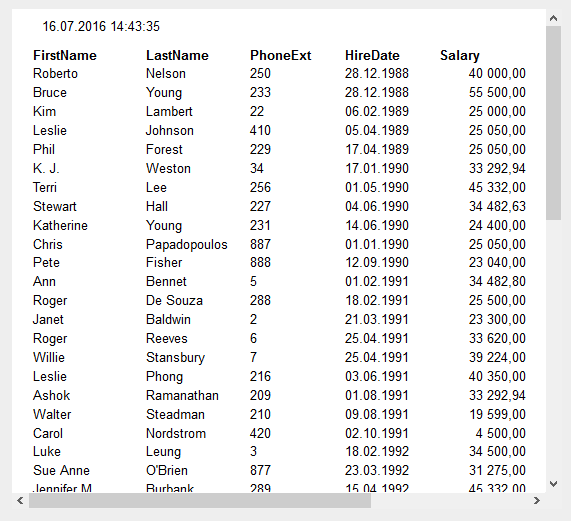The image size is (571, 521).
Task: Click the horizontal scrollbar left arrow
Action: click(20, 501)
